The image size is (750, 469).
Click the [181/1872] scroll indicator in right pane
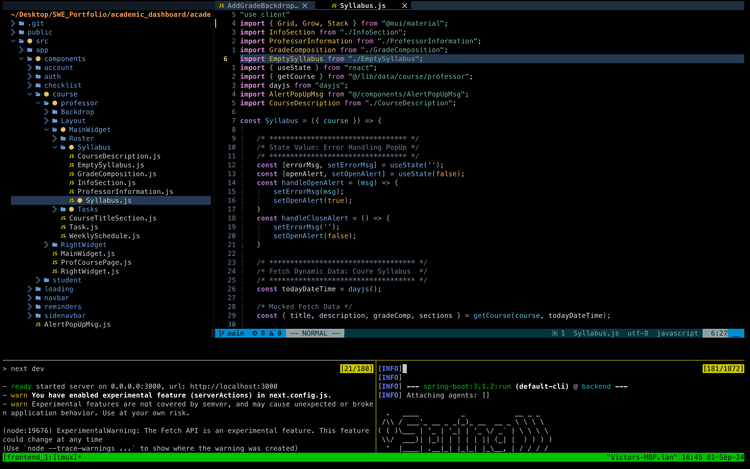tap(723, 369)
